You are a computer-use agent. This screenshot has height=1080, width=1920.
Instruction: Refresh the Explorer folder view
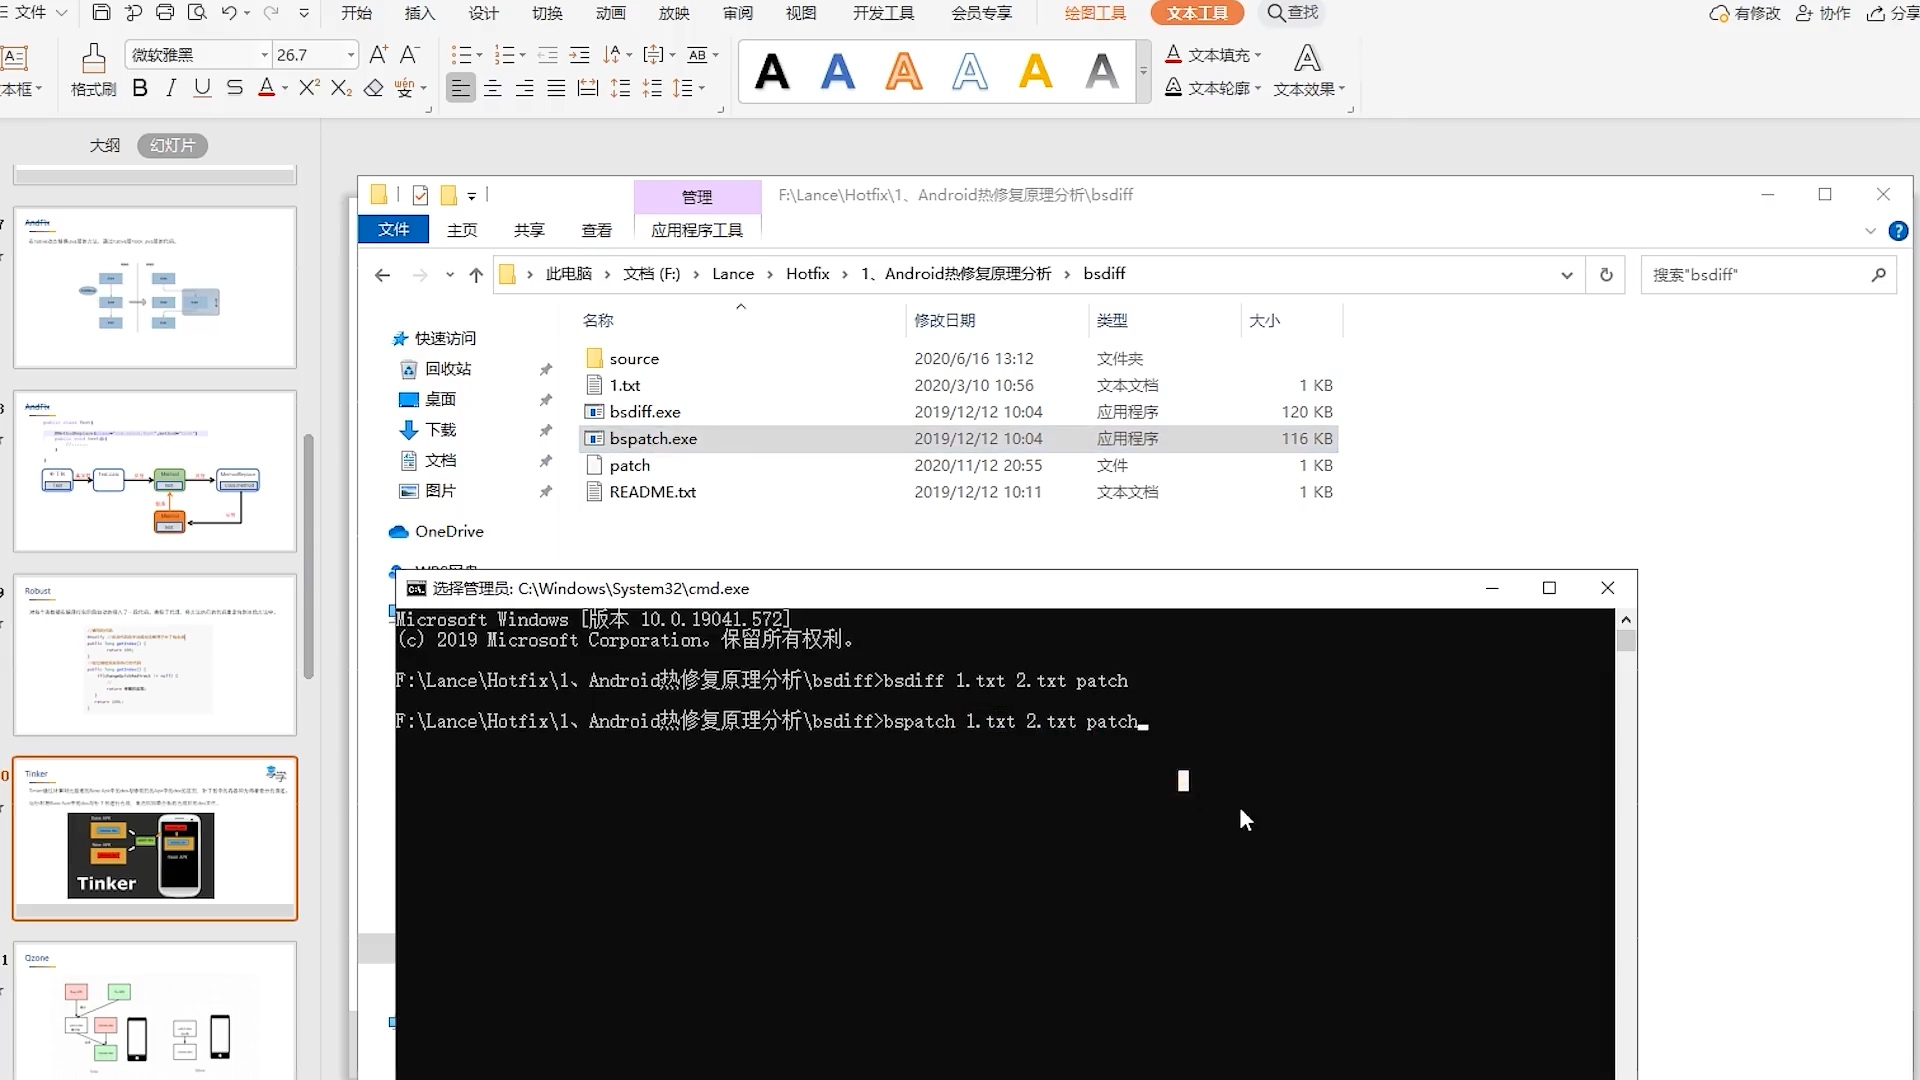tap(1606, 274)
